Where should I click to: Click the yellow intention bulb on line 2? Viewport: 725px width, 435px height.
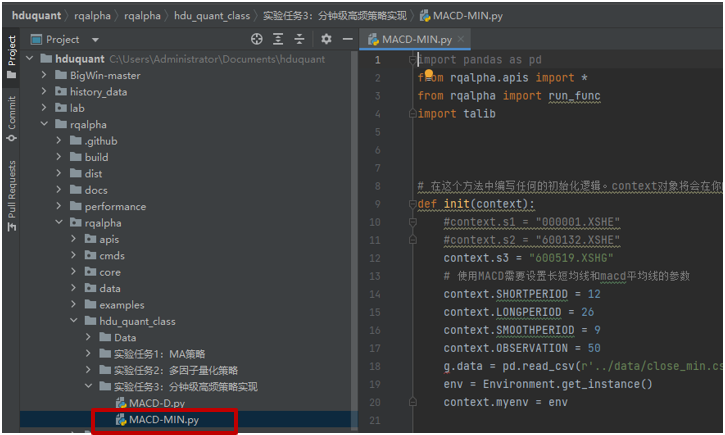(429, 74)
